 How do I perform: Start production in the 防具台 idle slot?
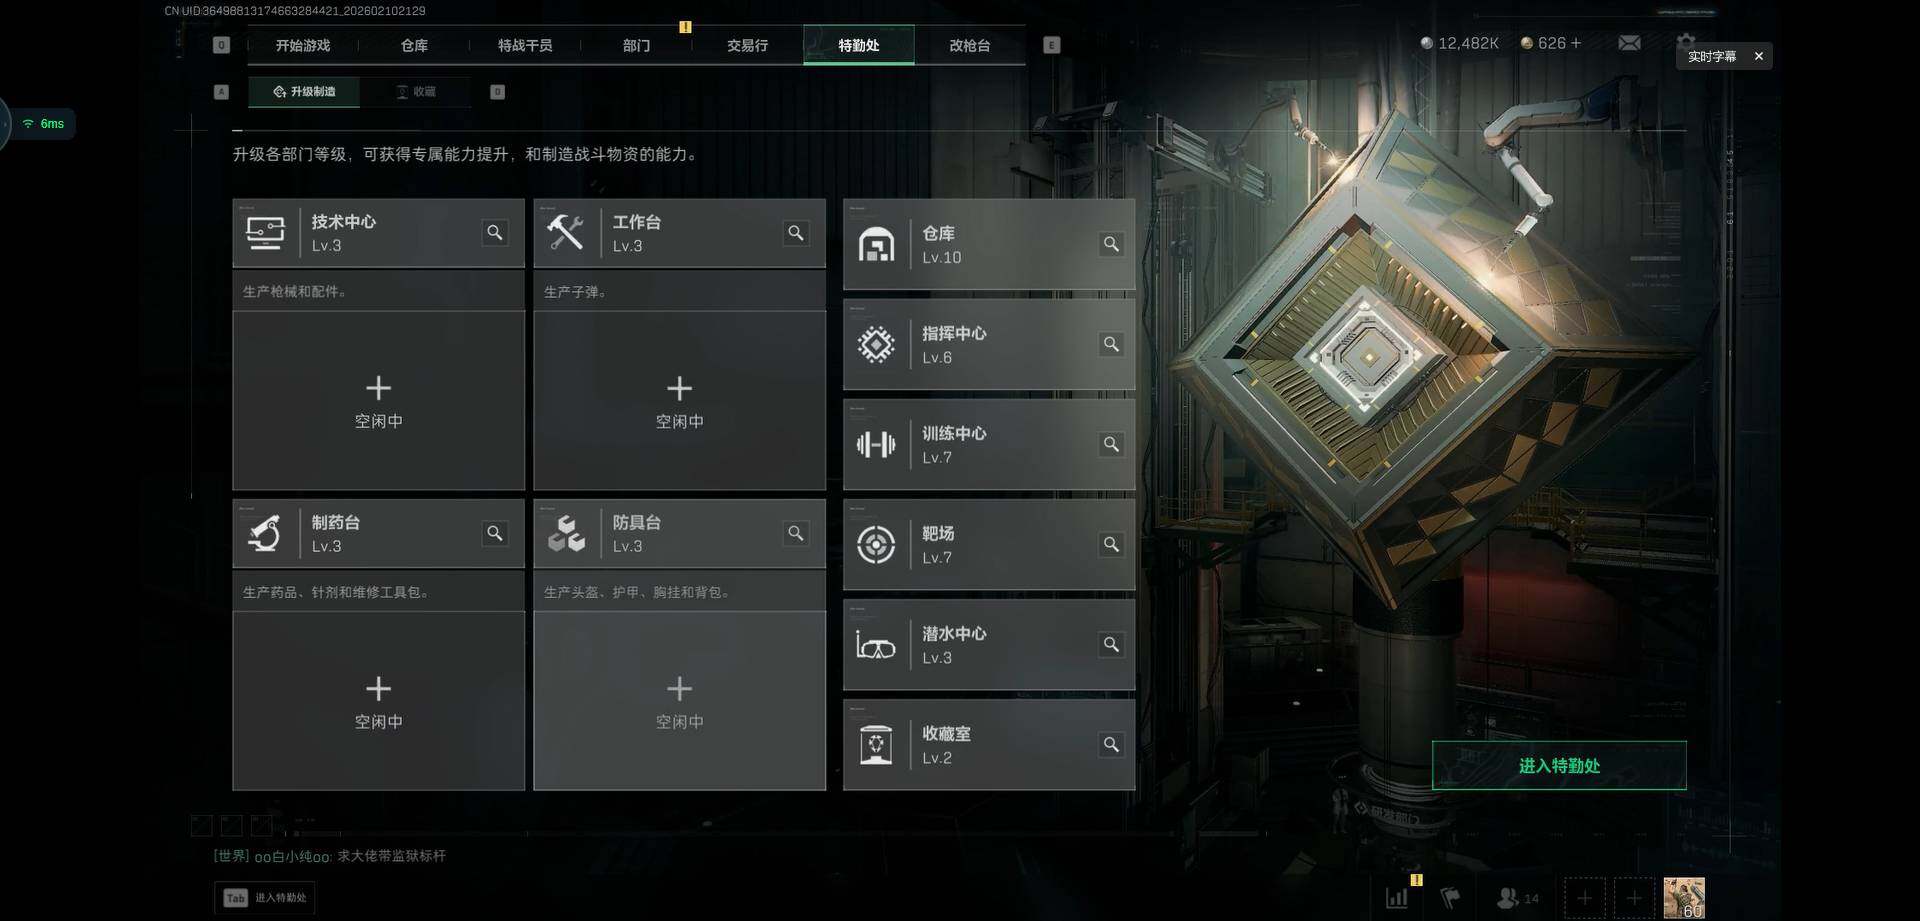point(679,701)
